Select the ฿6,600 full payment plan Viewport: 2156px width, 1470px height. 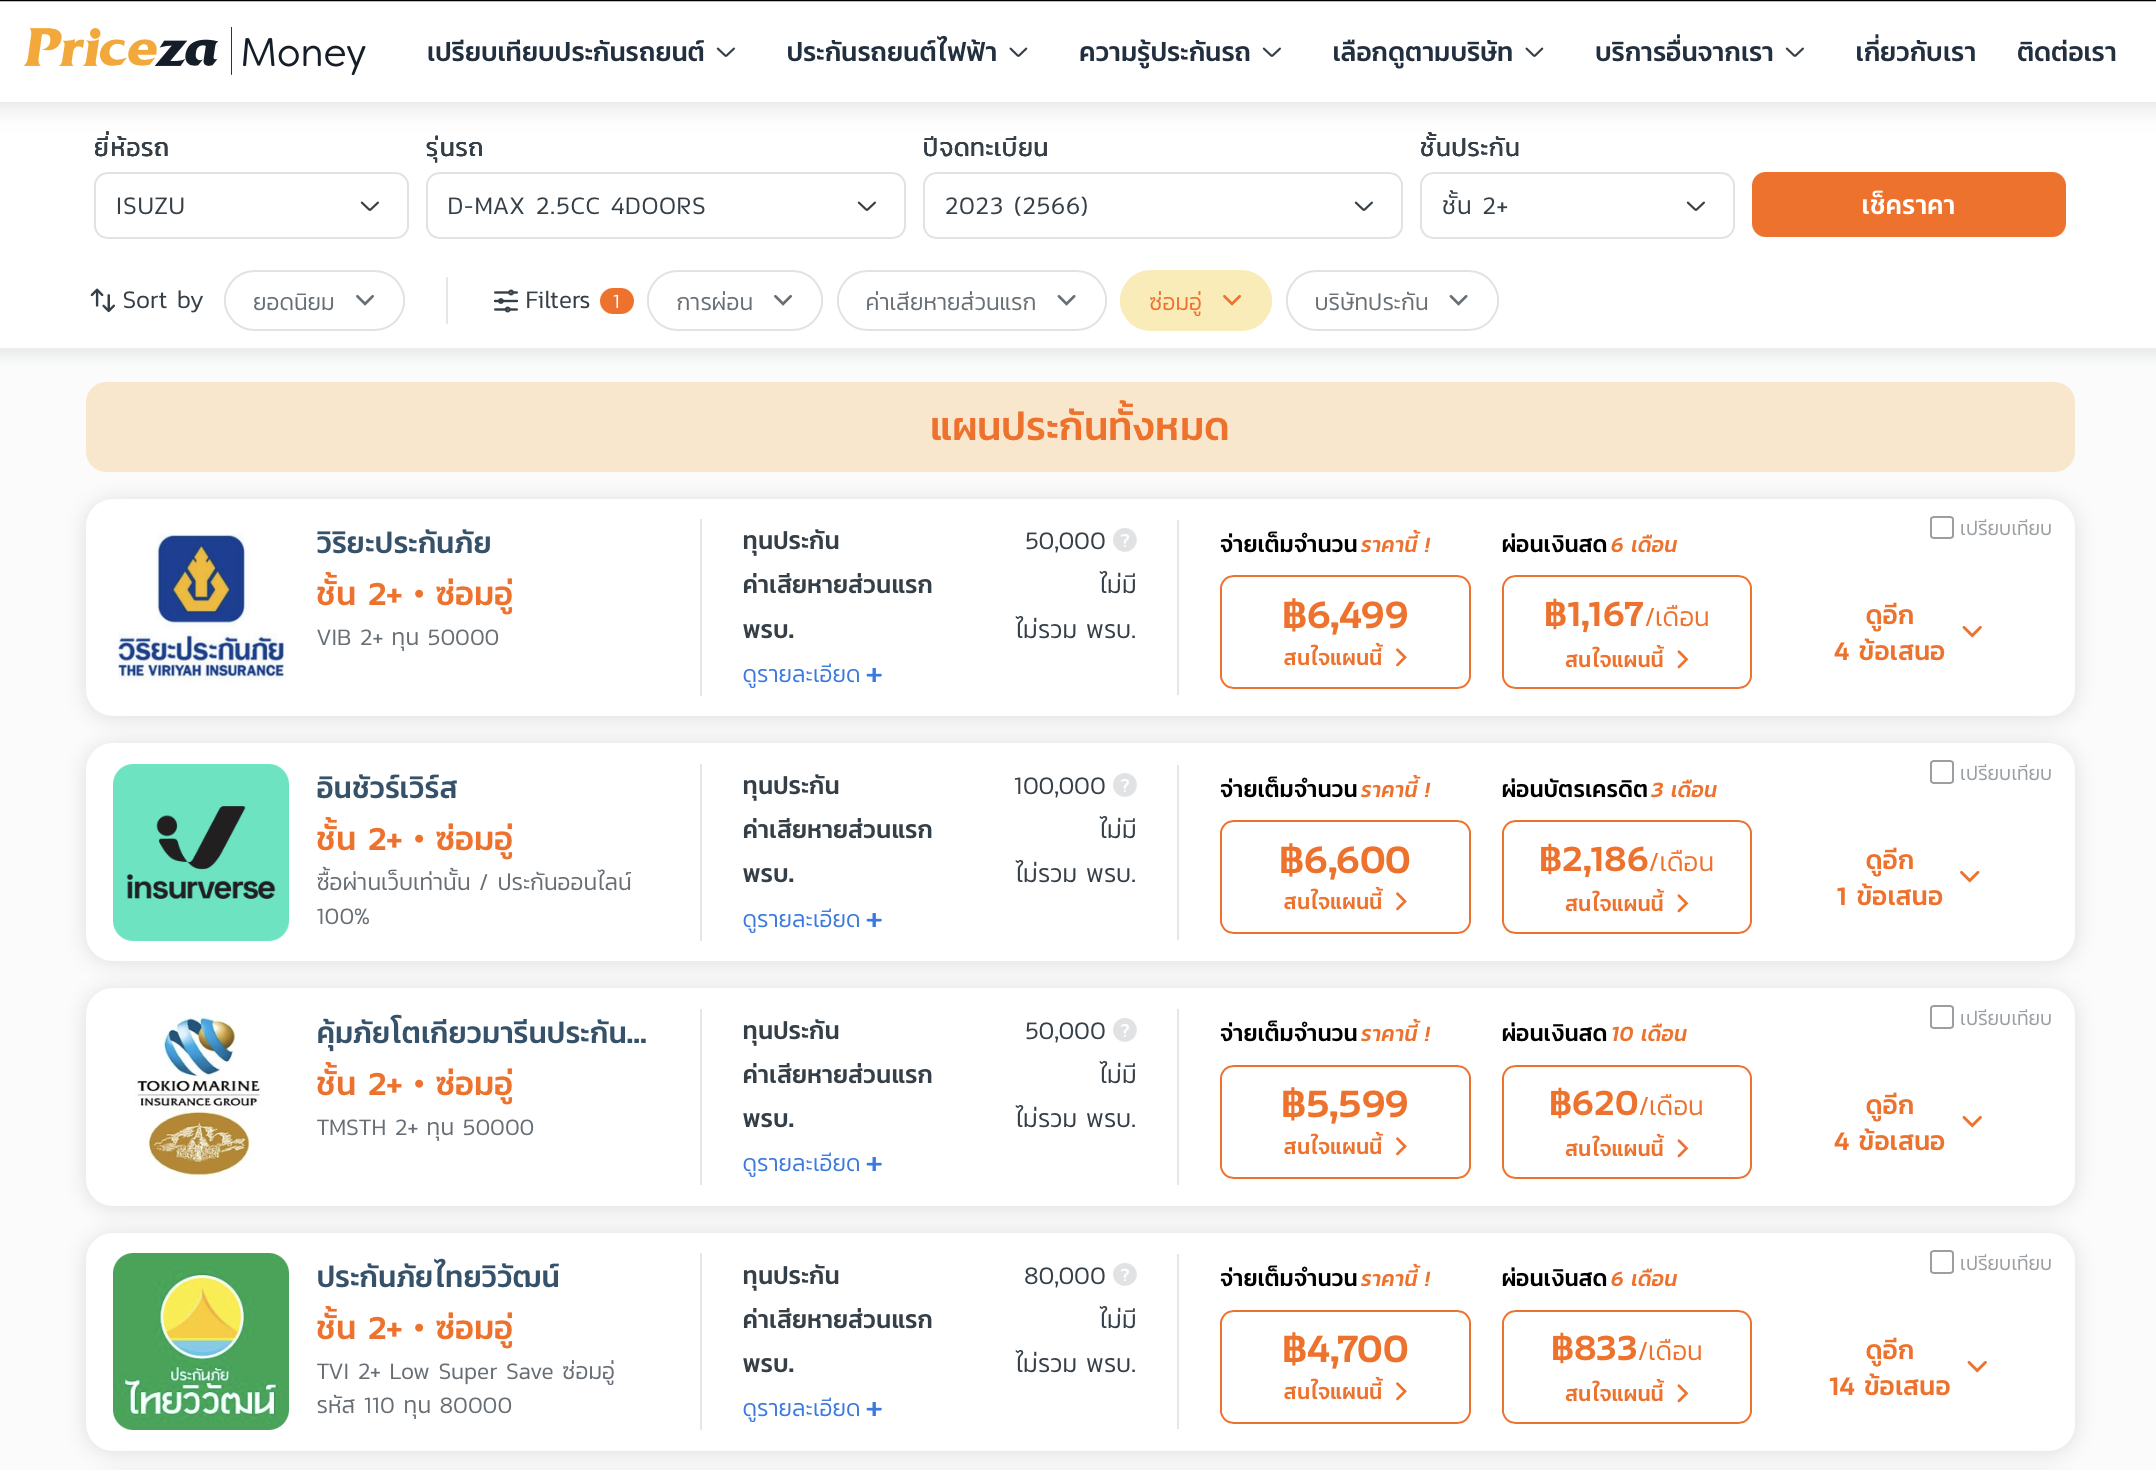click(x=1345, y=877)
